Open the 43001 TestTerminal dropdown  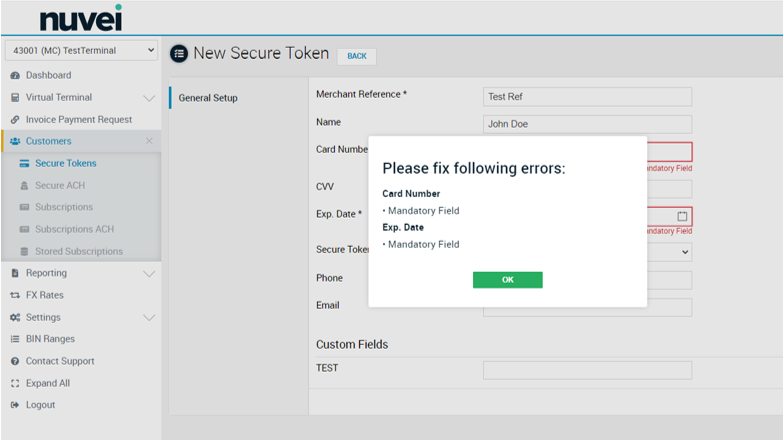click(x=81, y=50)
